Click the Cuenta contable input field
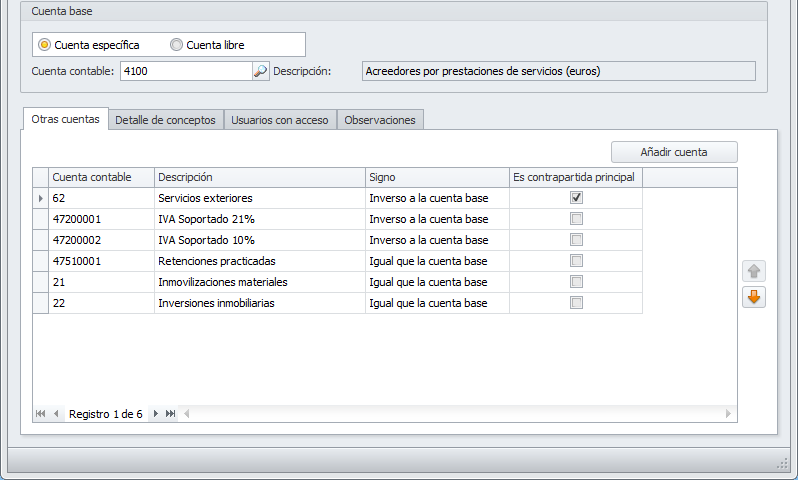The image size is (798, 480). [185, 71]
